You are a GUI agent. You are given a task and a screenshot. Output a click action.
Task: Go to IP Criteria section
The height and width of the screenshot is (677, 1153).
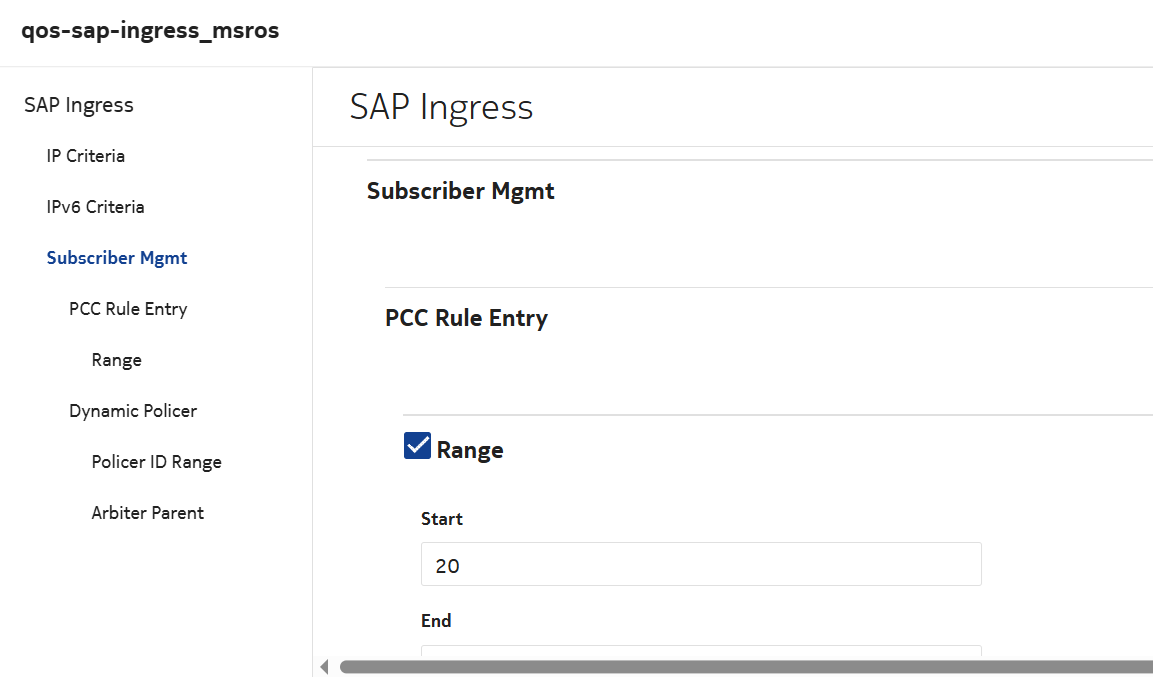tap(86, 156)
